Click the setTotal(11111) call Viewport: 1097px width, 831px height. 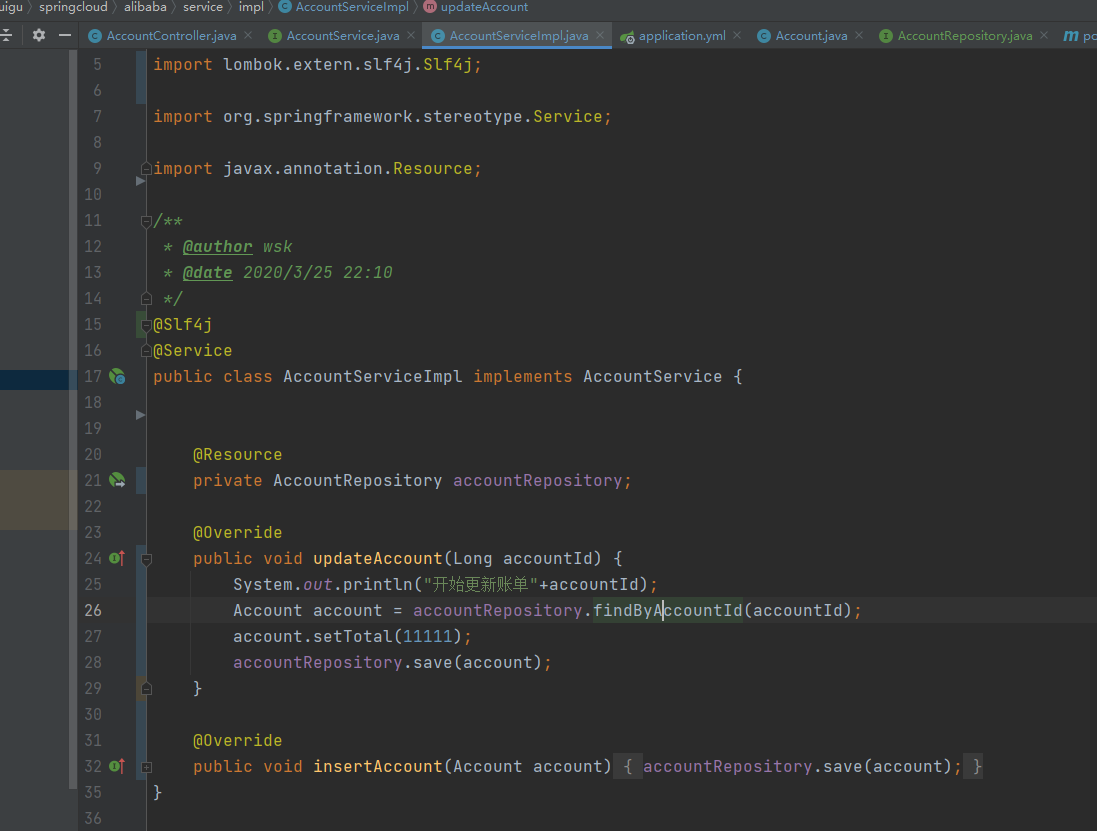[387, 636]
